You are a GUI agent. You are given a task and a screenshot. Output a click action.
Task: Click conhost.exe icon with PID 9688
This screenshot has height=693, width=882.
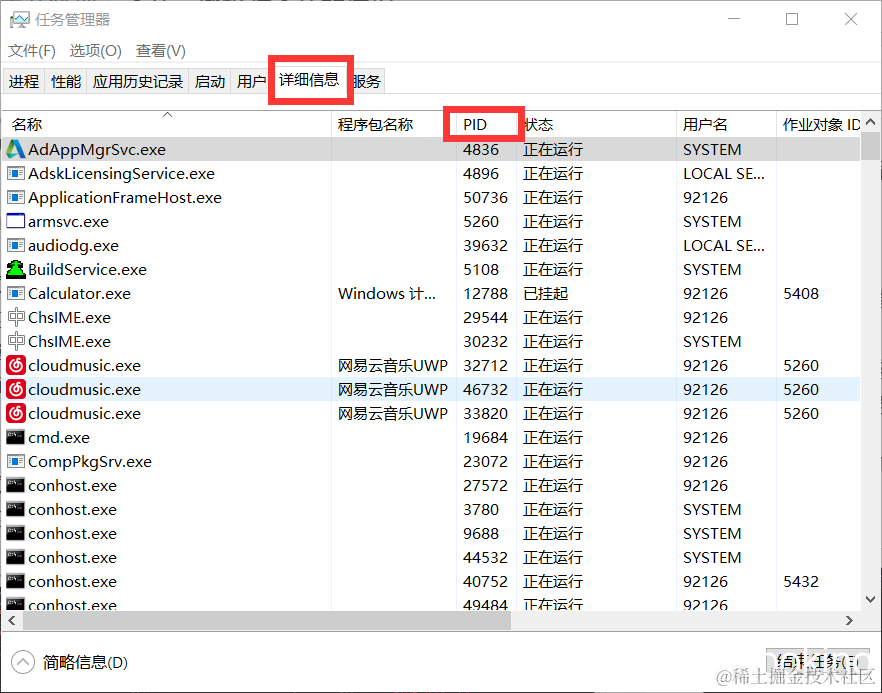(x=15, y=533)
